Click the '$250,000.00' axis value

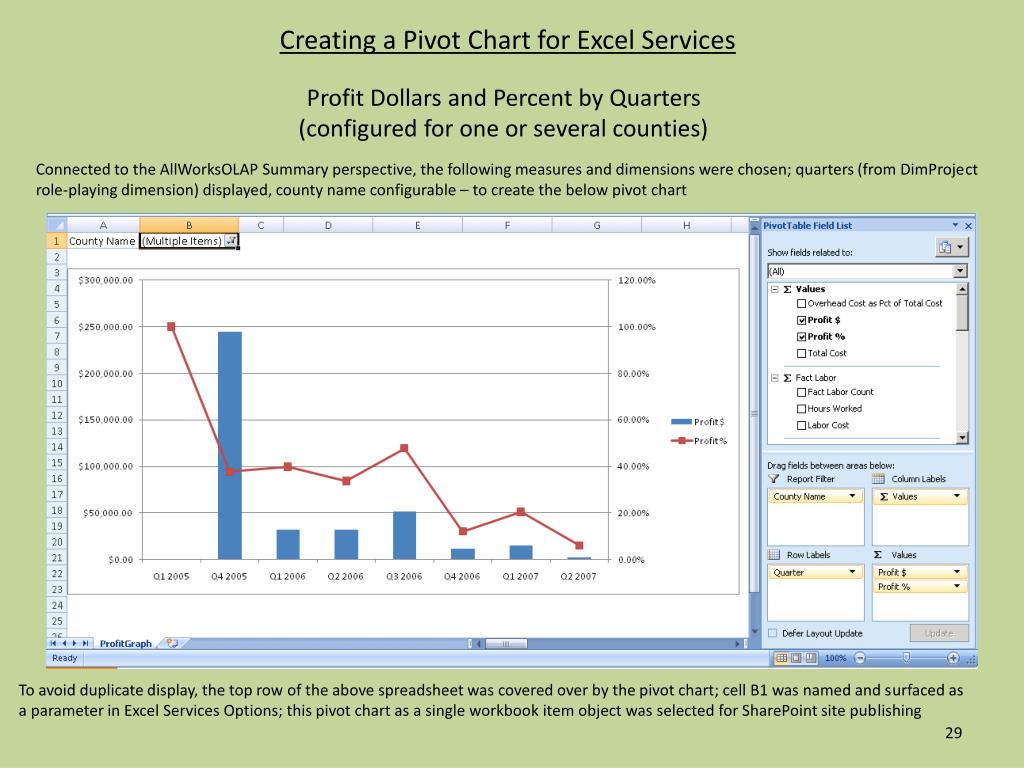pos(105,327)
